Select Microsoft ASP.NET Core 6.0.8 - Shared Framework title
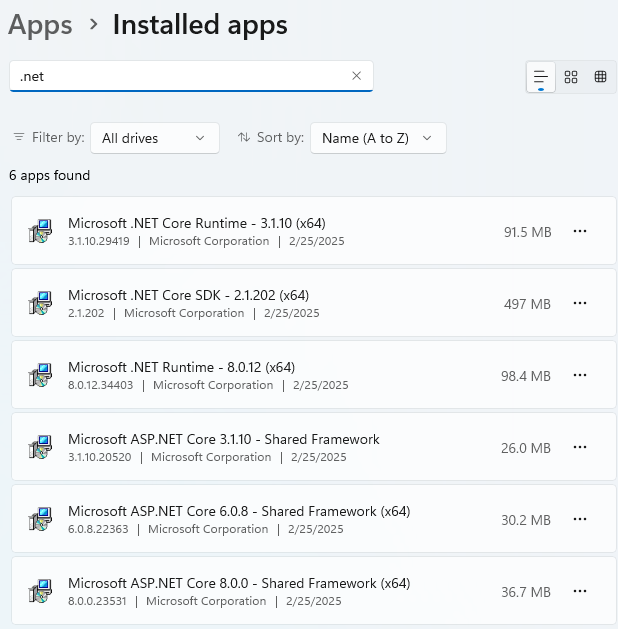This screenshot has width=618, height=629. click(x=239, y=511)
